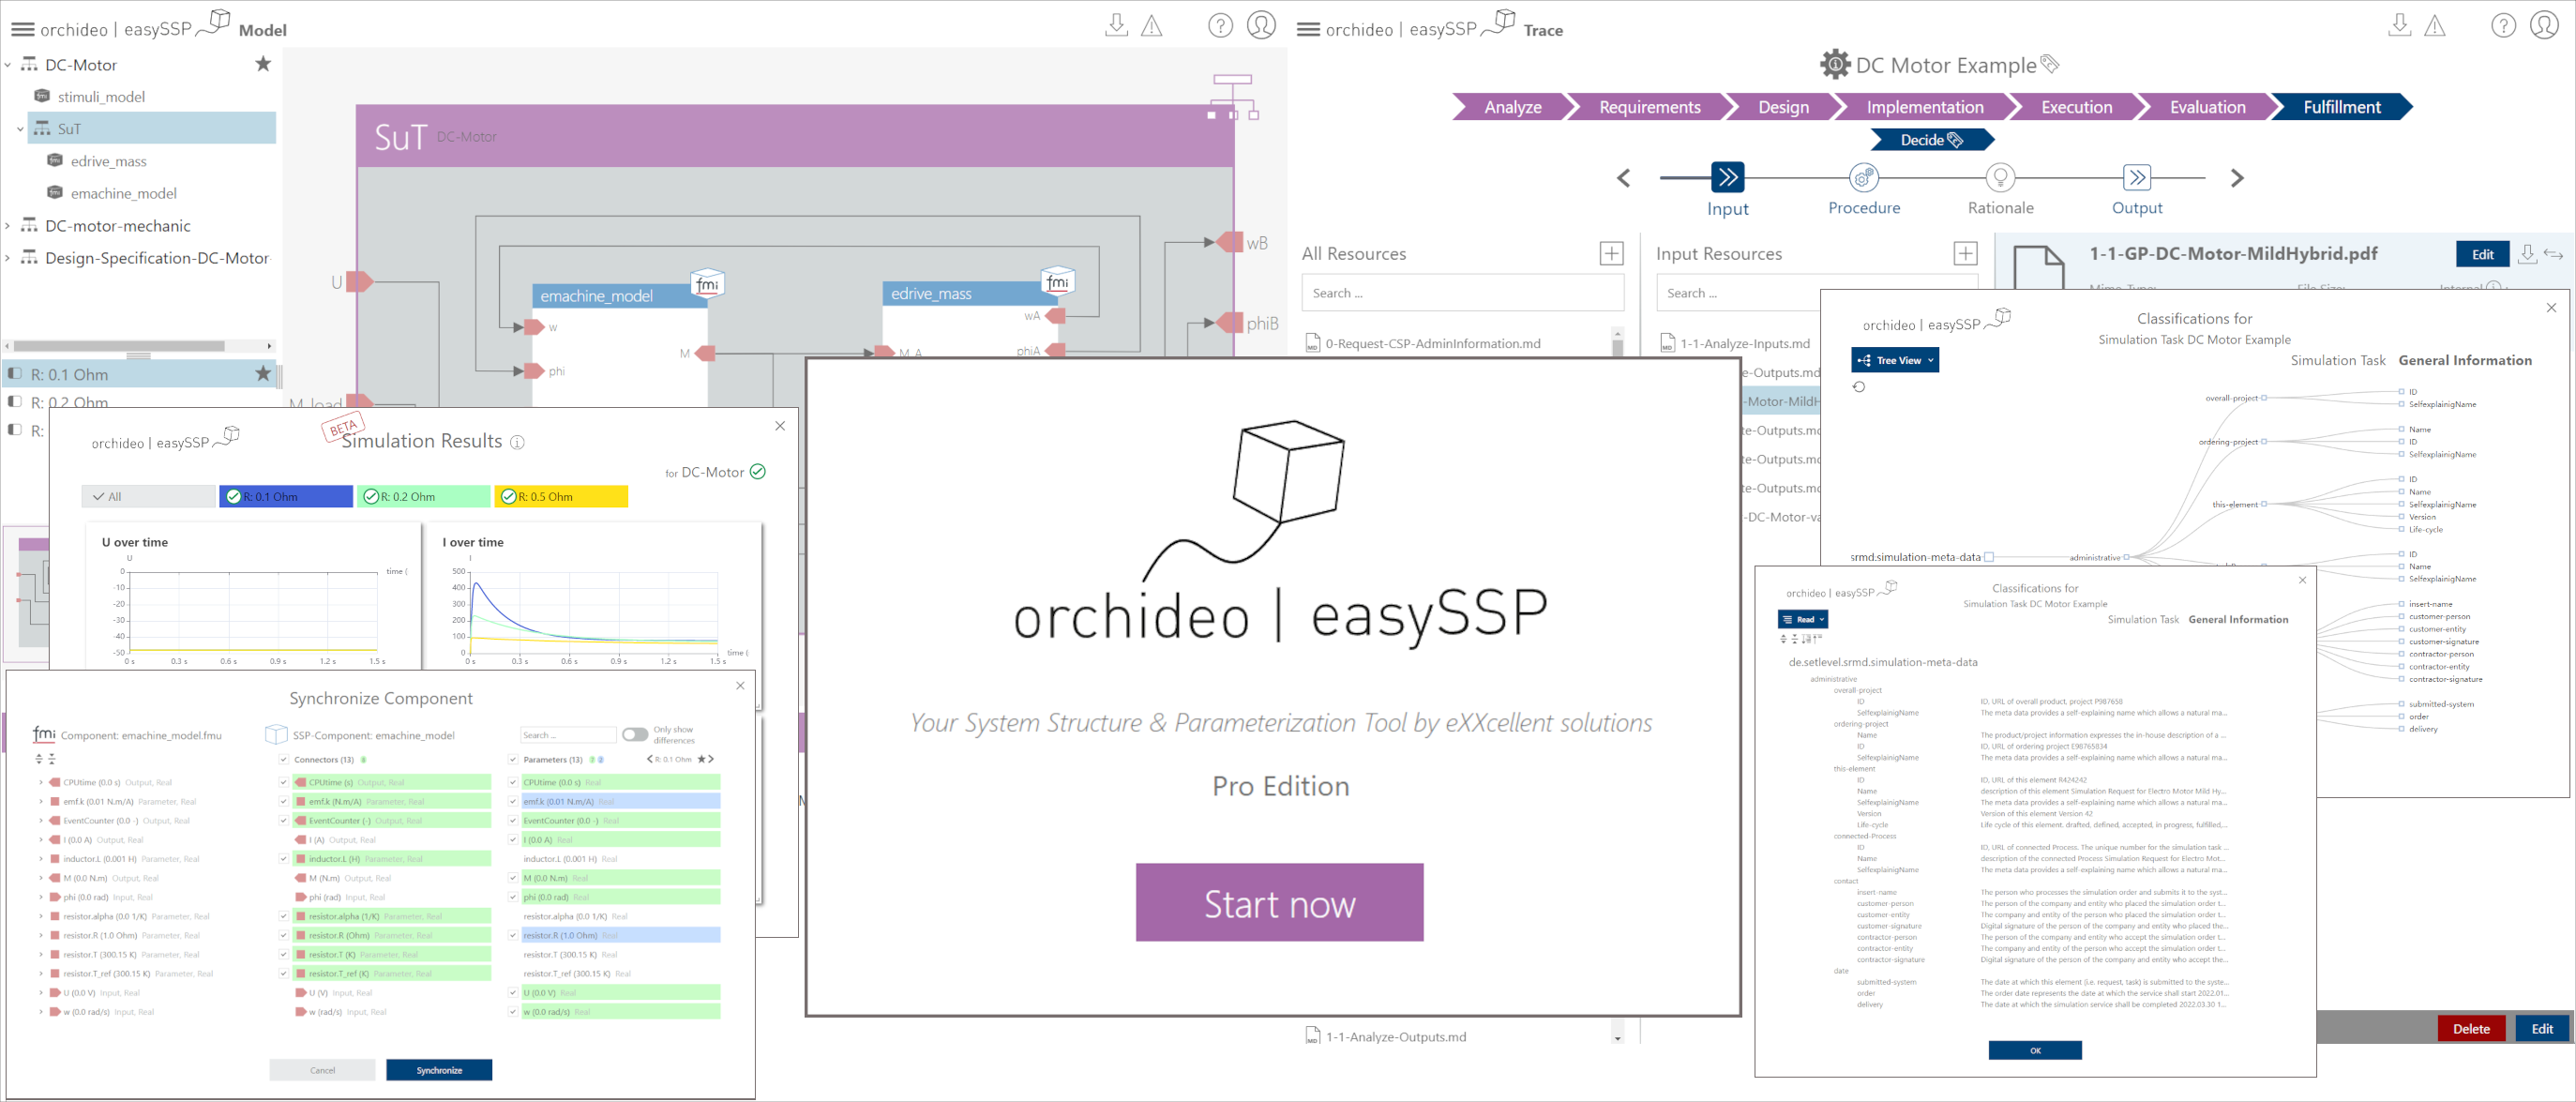2576x1102 pixels.
Task: Click fmi badge on edrive_mass block
Action: pyautogui.click(x=1058, y=282)
